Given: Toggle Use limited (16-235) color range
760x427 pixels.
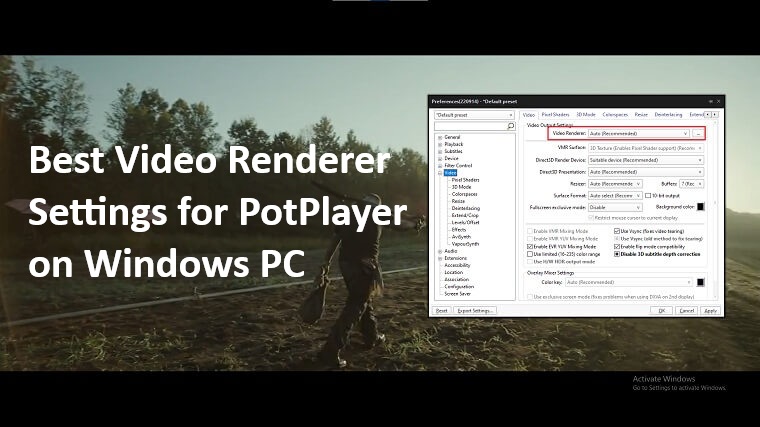Looking at the screenshot, I should pos(530,254).
